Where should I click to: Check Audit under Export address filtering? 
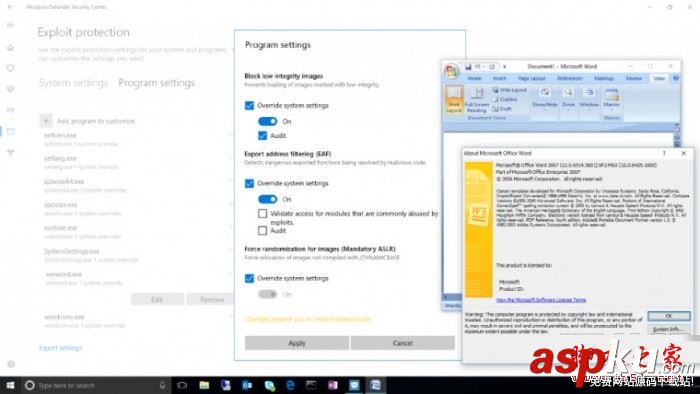262,230
